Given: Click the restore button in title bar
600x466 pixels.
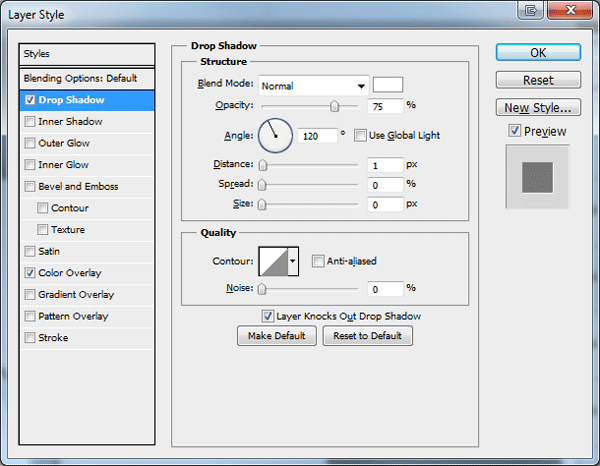Looking at the screenshot, I should tap(530, 10).
